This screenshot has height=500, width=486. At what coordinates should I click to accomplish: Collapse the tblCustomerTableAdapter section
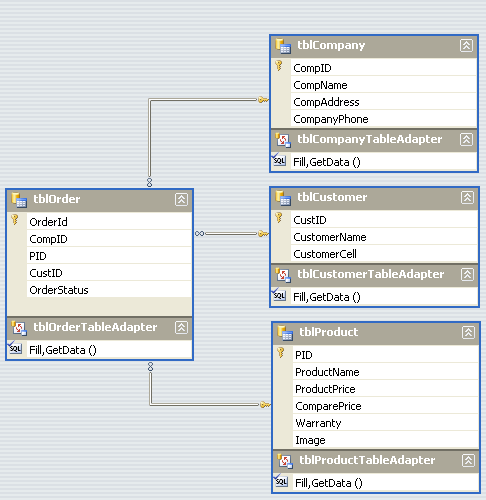tap(467, 275)
